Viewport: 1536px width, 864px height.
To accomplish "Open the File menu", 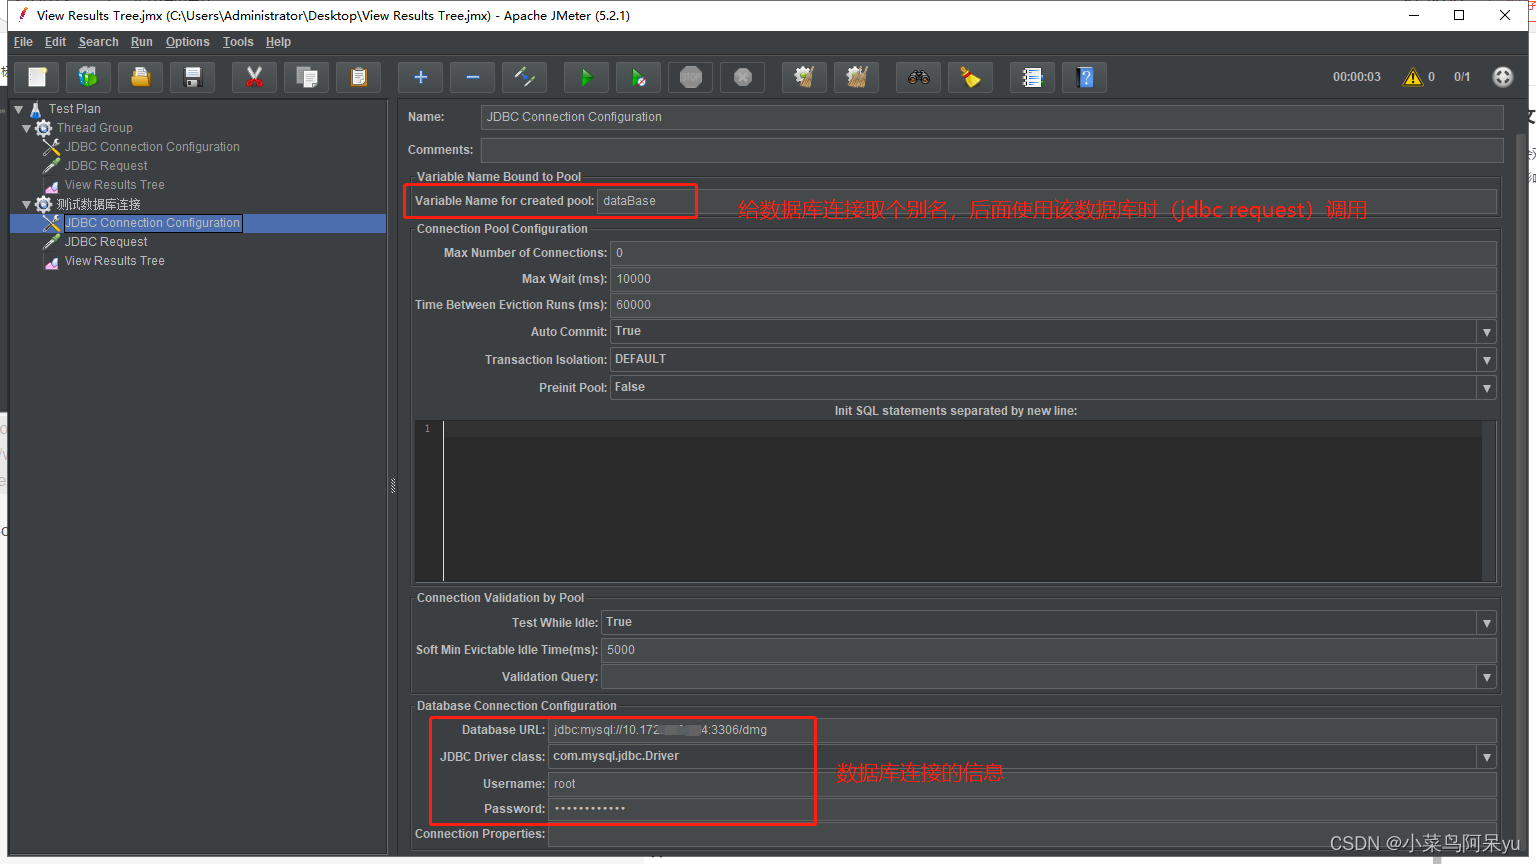I will point(23,42).
